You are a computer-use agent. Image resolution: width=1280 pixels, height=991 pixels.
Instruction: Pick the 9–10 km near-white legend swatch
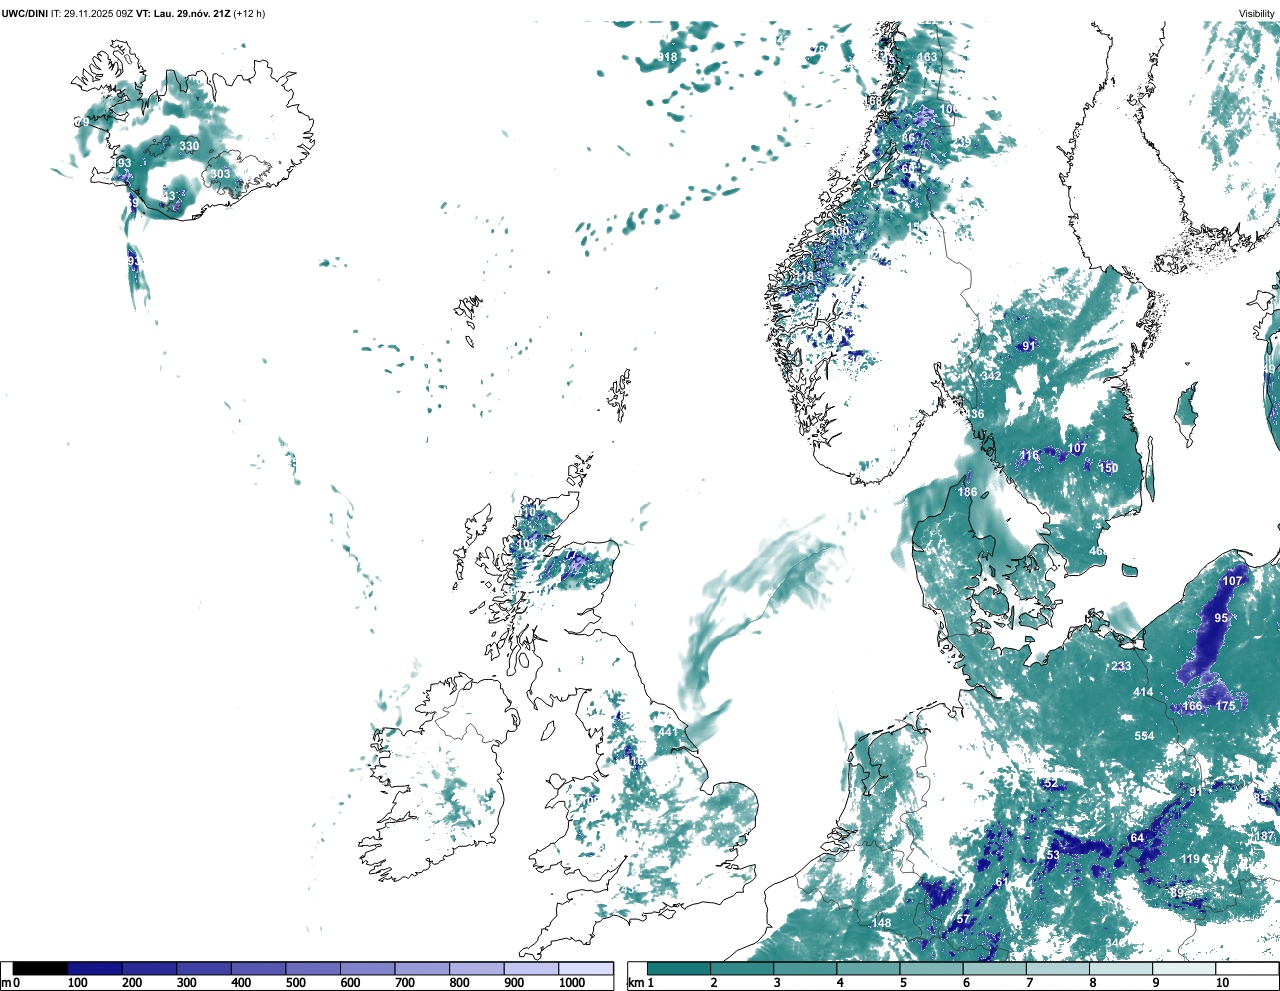(x=1185, y=968)
